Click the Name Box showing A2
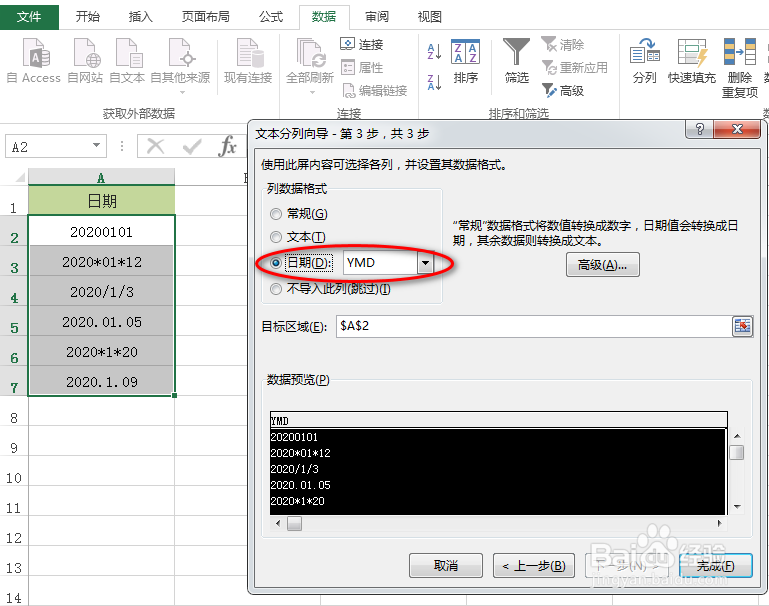769x606 pixels. pyautogui.click(x=48, y=146)
